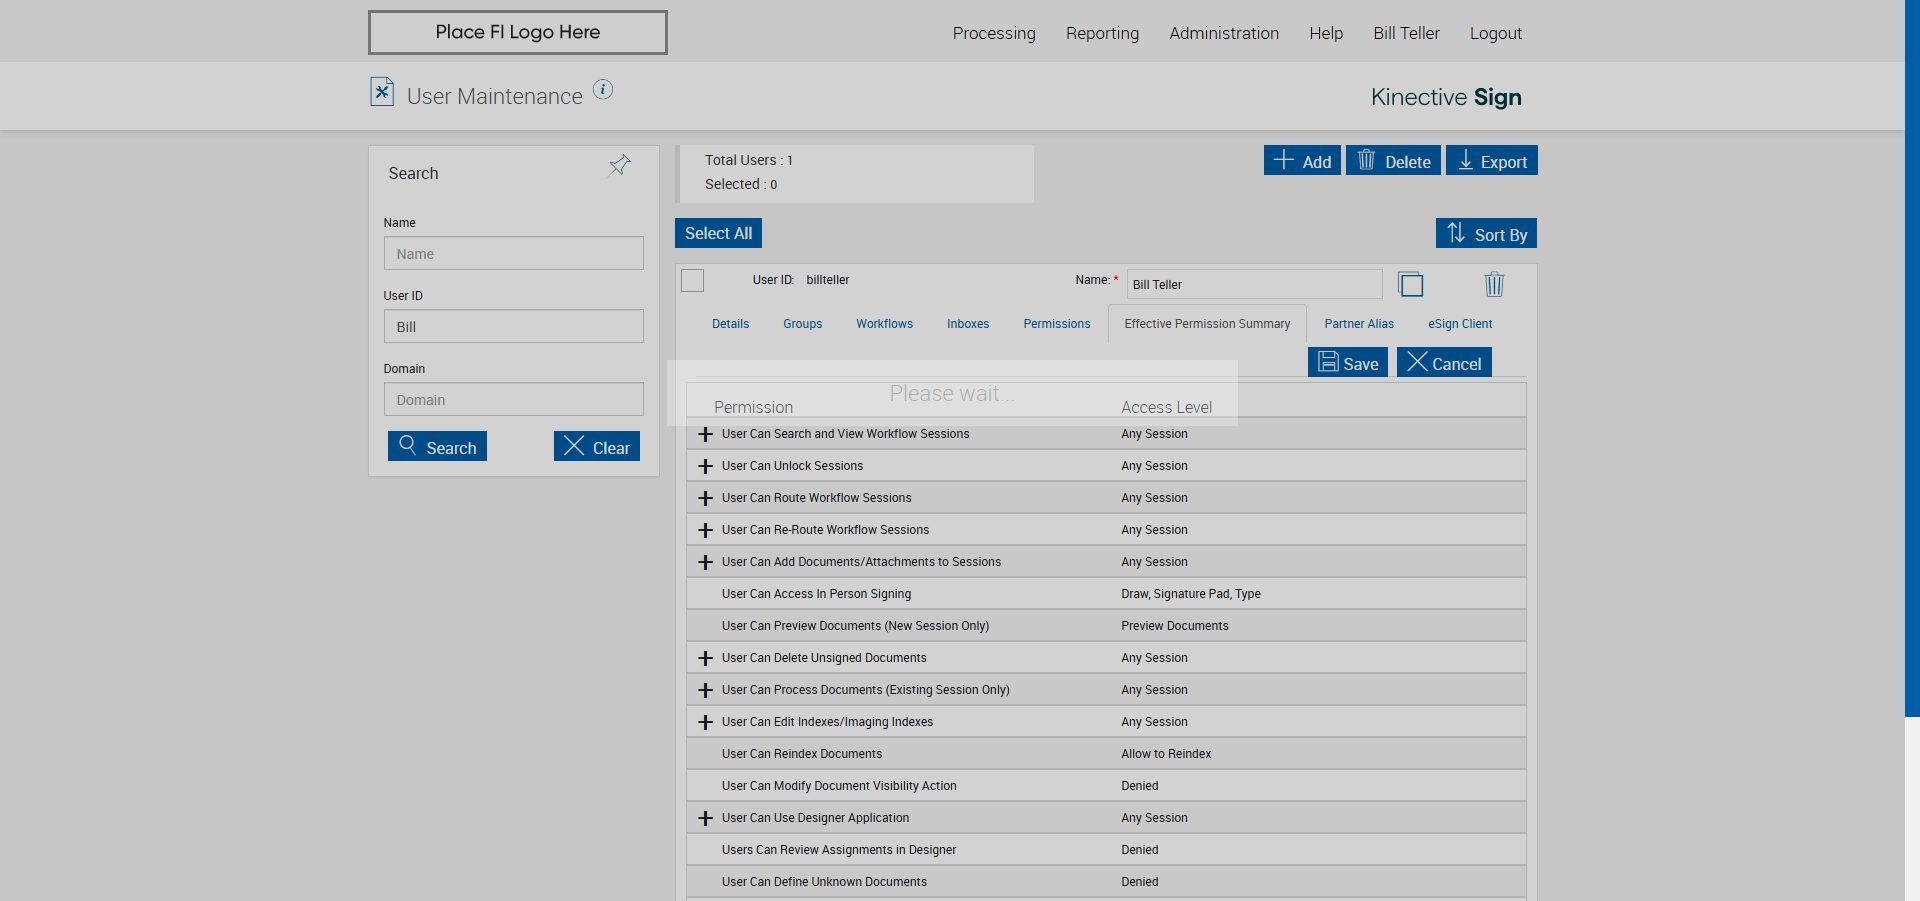Click the pin icon in Search panel
The height and width of the screenshot is (901, 1920).
[x=619, y=166]
